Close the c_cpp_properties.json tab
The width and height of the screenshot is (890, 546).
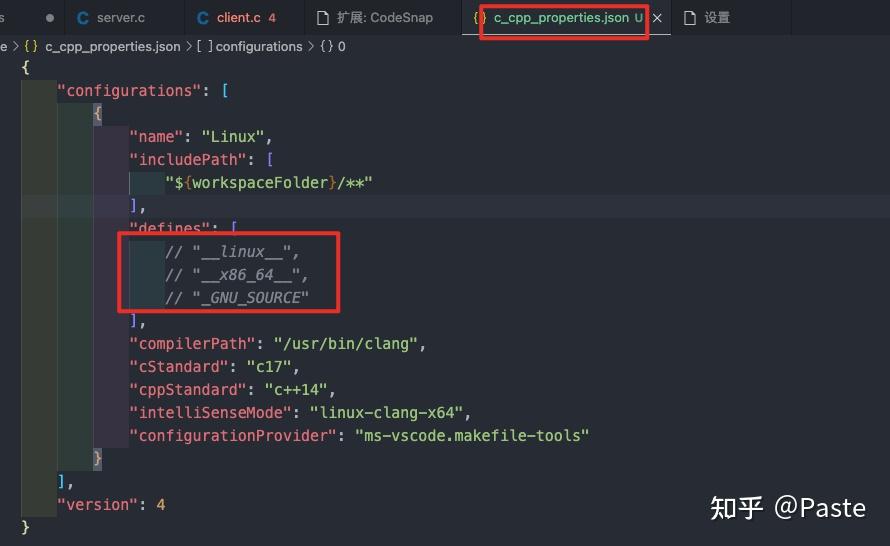coord(657,18)
